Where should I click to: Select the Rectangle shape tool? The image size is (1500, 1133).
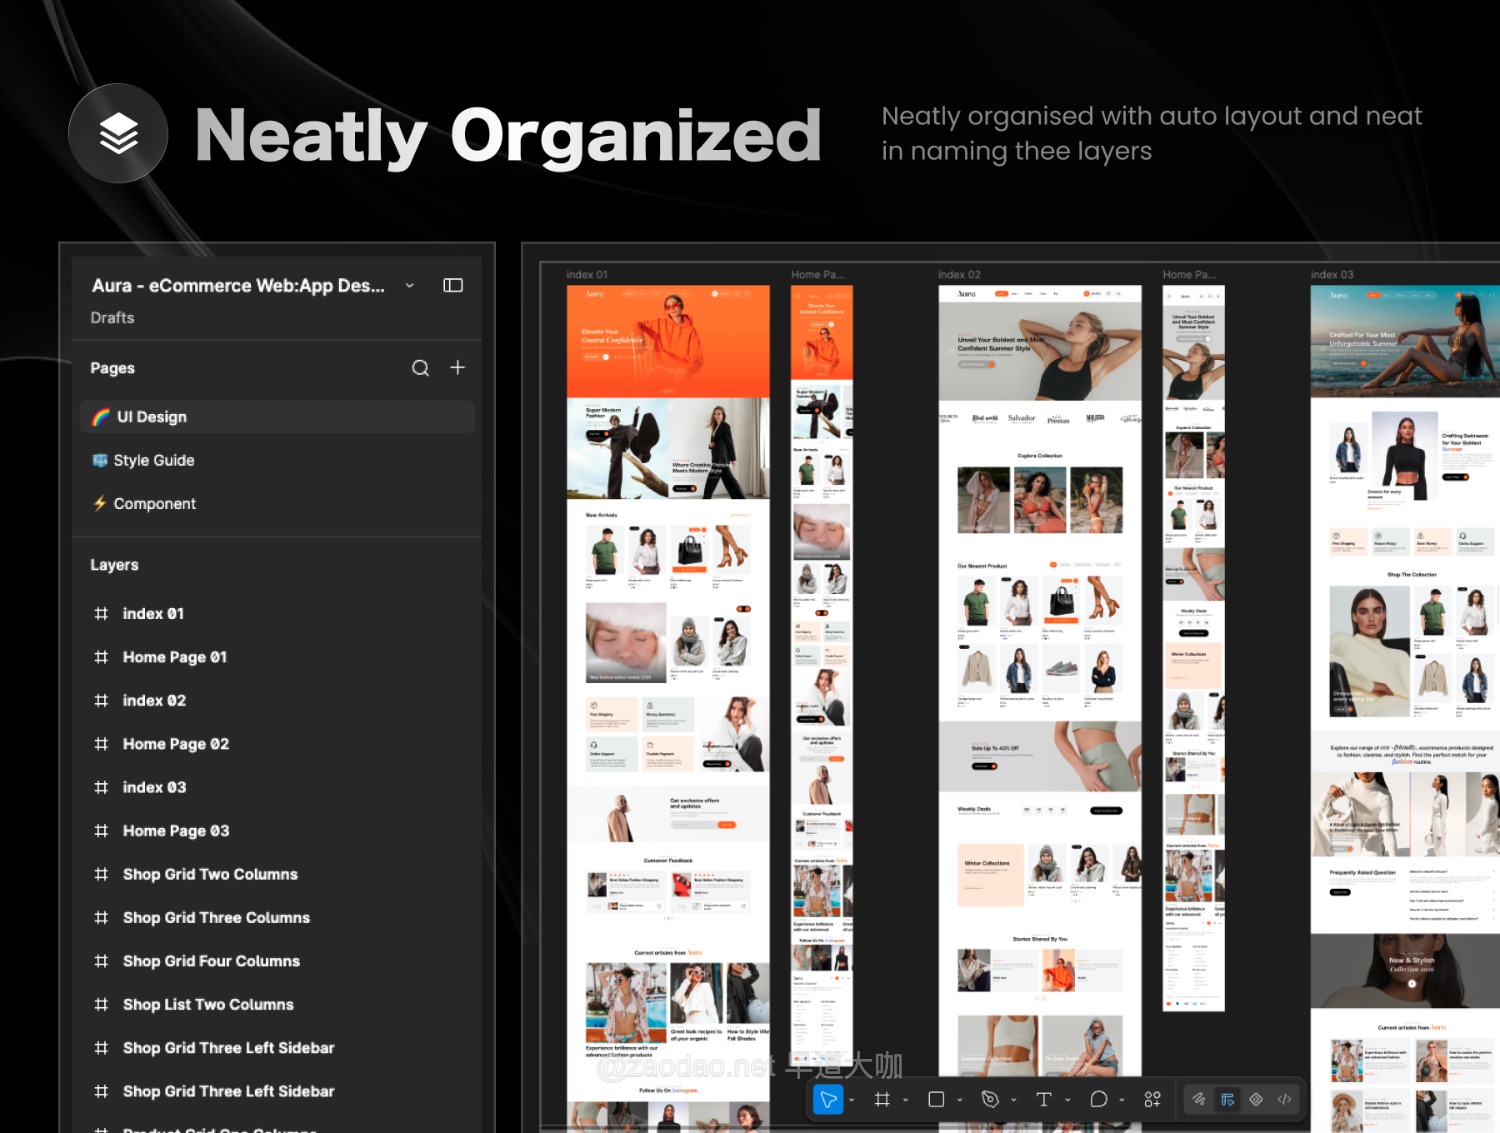pyautogui.click(x=936, y=1100)
